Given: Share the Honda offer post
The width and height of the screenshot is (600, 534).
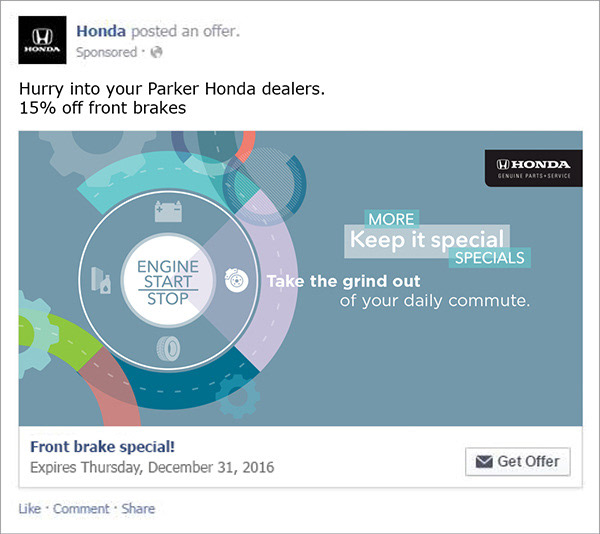Looking at the screenshot, I should (138, 509).
